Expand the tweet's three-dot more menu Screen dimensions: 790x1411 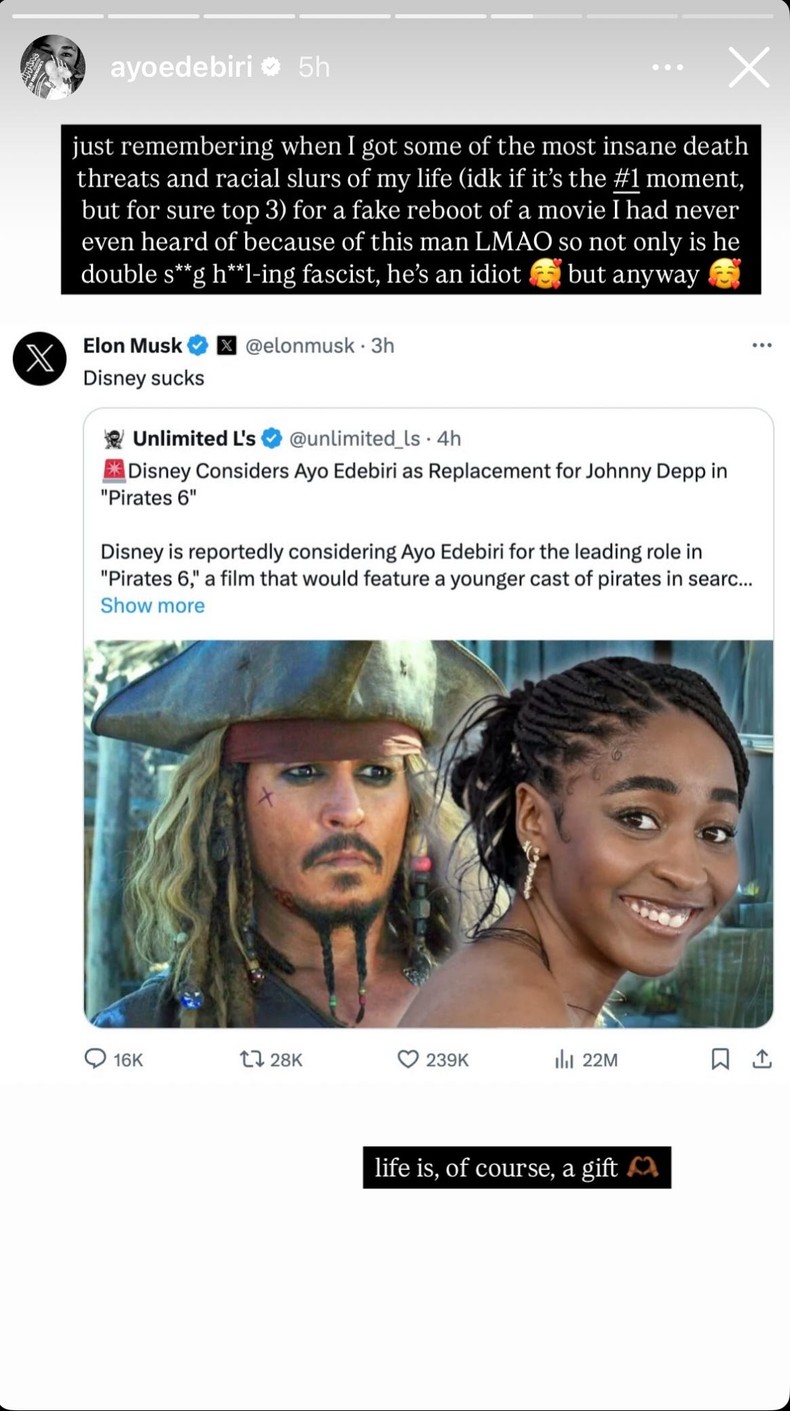coord(762,346)
